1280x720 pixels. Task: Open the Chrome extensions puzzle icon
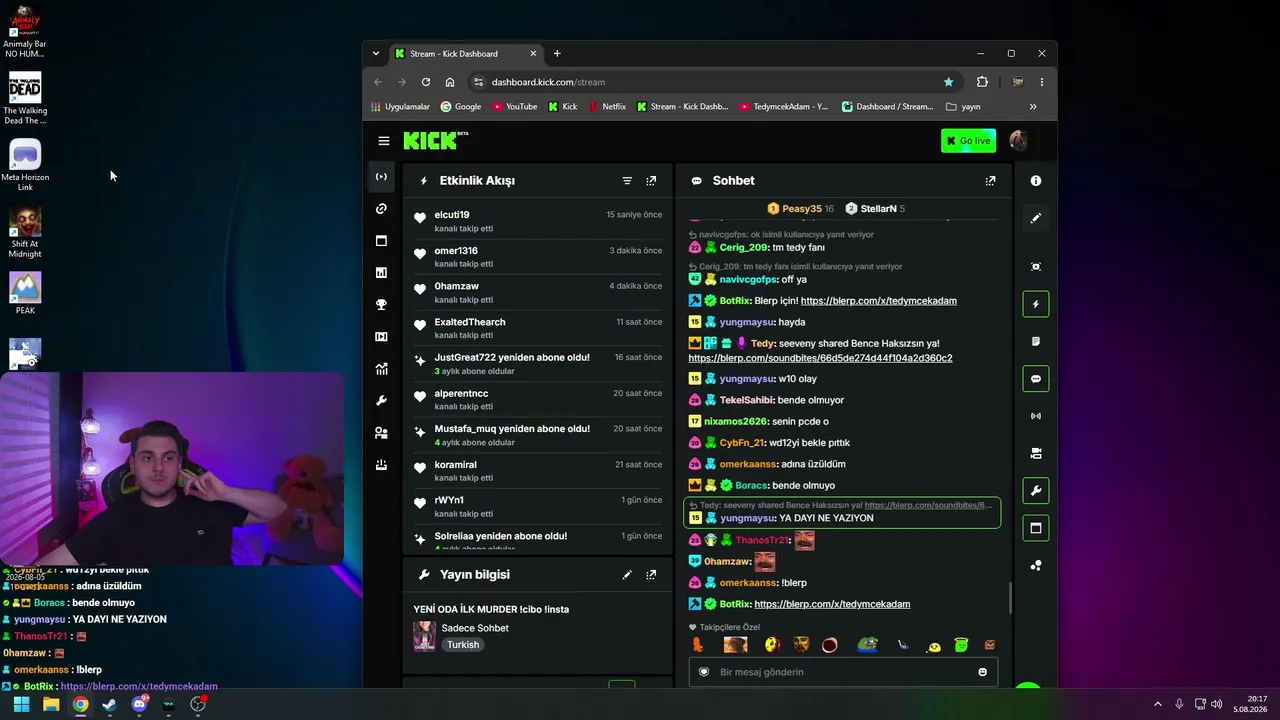982,82
